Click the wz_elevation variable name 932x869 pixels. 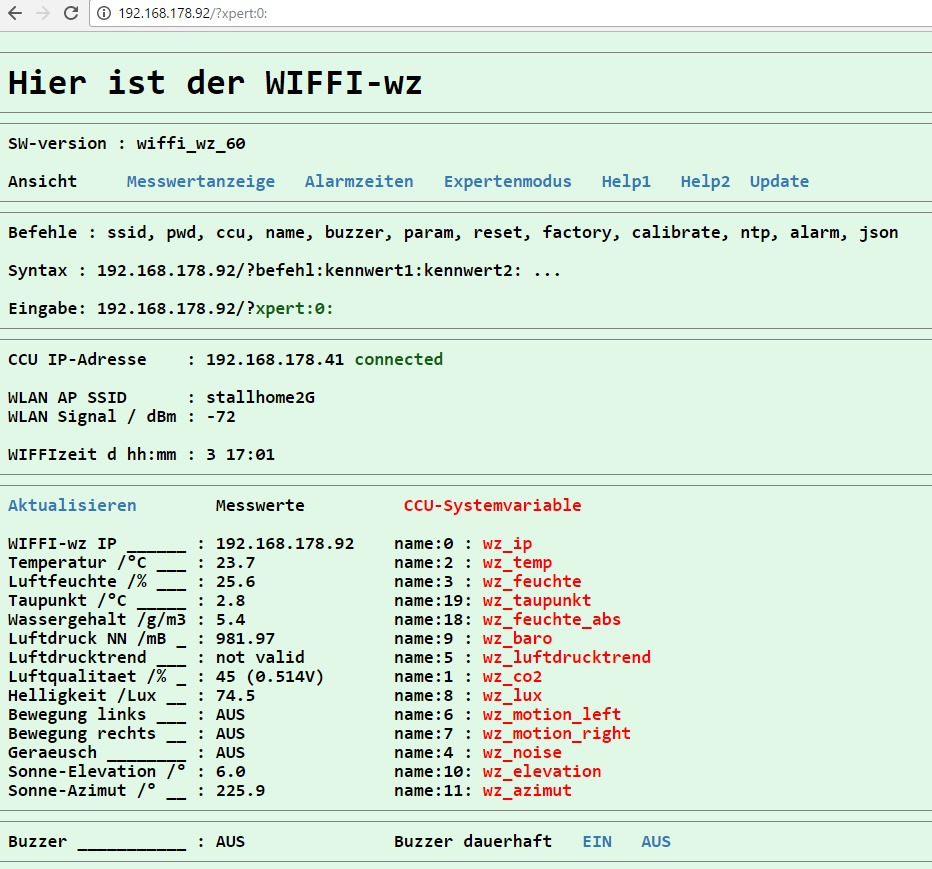click(x=541, y=772)
